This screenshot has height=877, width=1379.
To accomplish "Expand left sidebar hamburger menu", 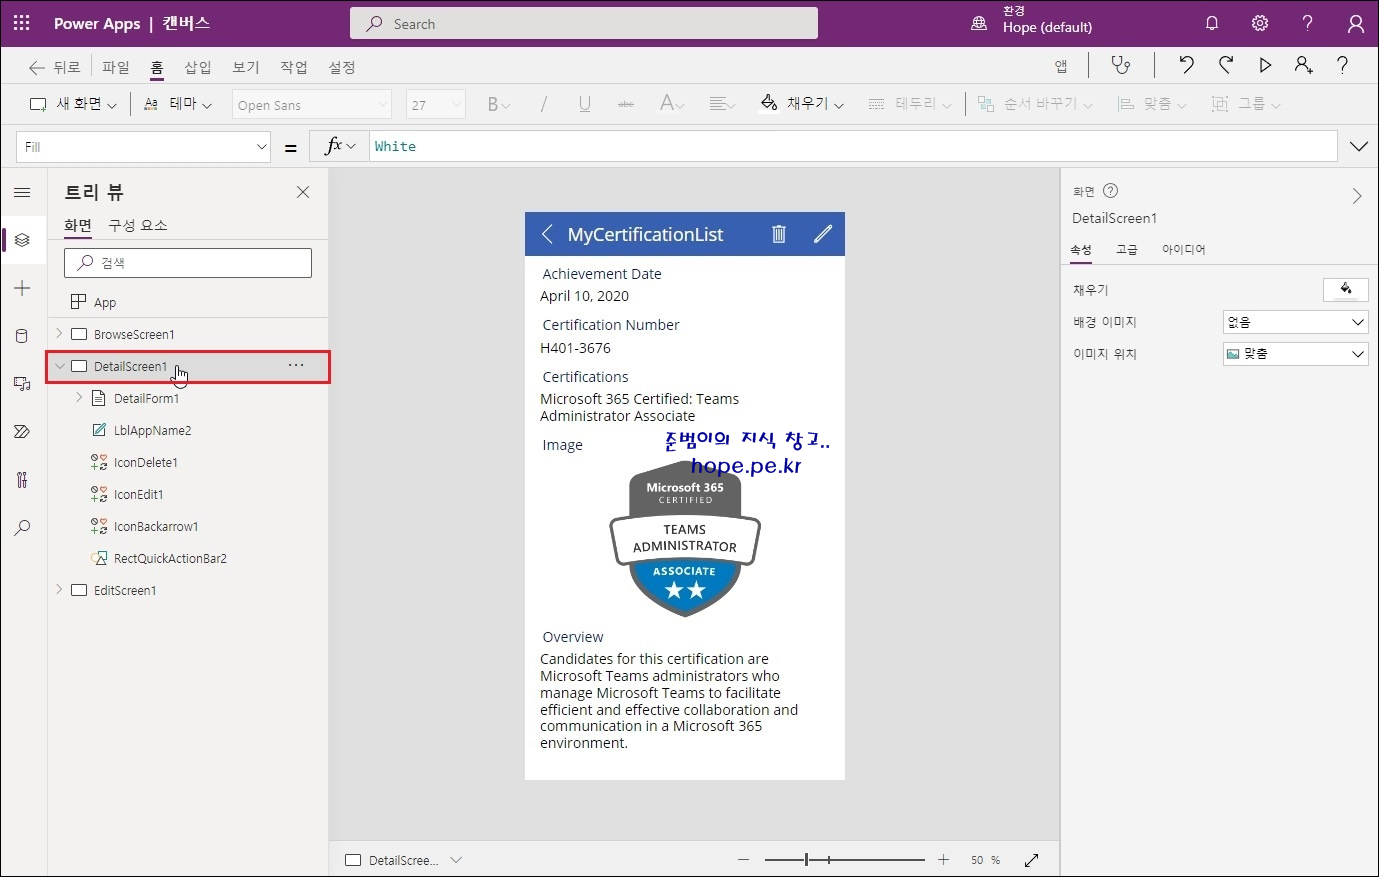I will click(x=23, y=192).
